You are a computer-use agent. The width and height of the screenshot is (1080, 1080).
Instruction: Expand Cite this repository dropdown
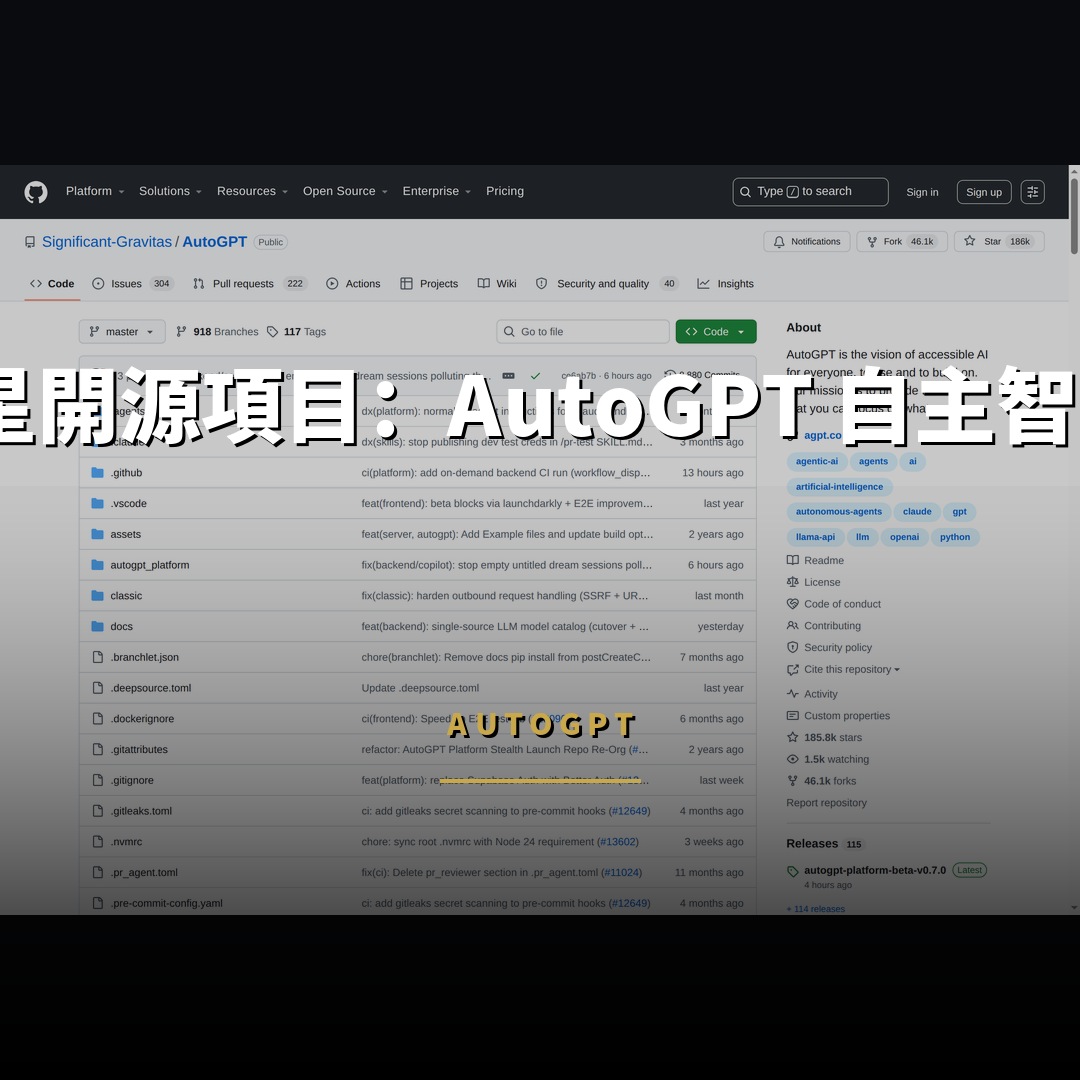tap(844, 669)
